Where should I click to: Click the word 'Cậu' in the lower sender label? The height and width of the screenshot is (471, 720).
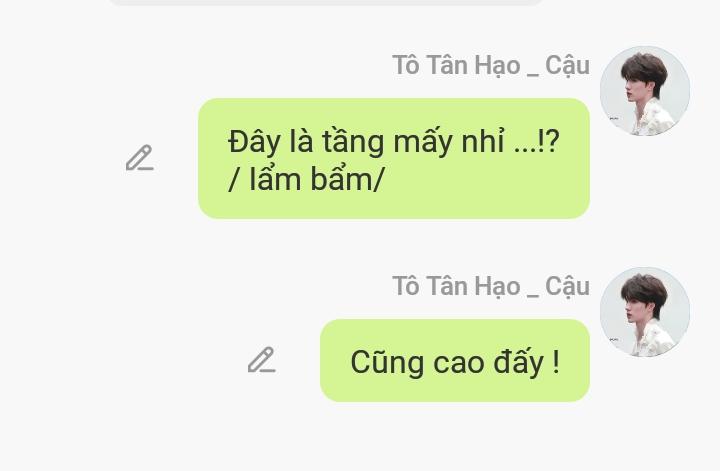coord(568,287)
